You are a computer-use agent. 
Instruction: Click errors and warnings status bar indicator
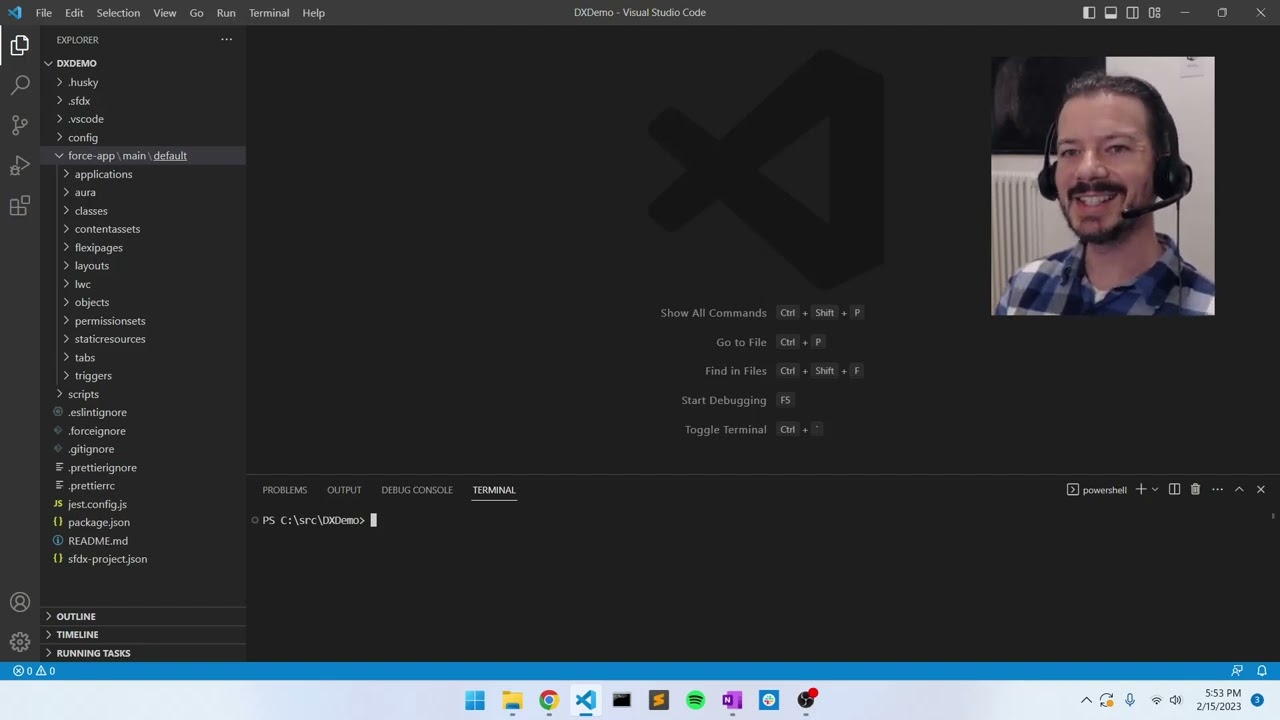tap(34, 671)
